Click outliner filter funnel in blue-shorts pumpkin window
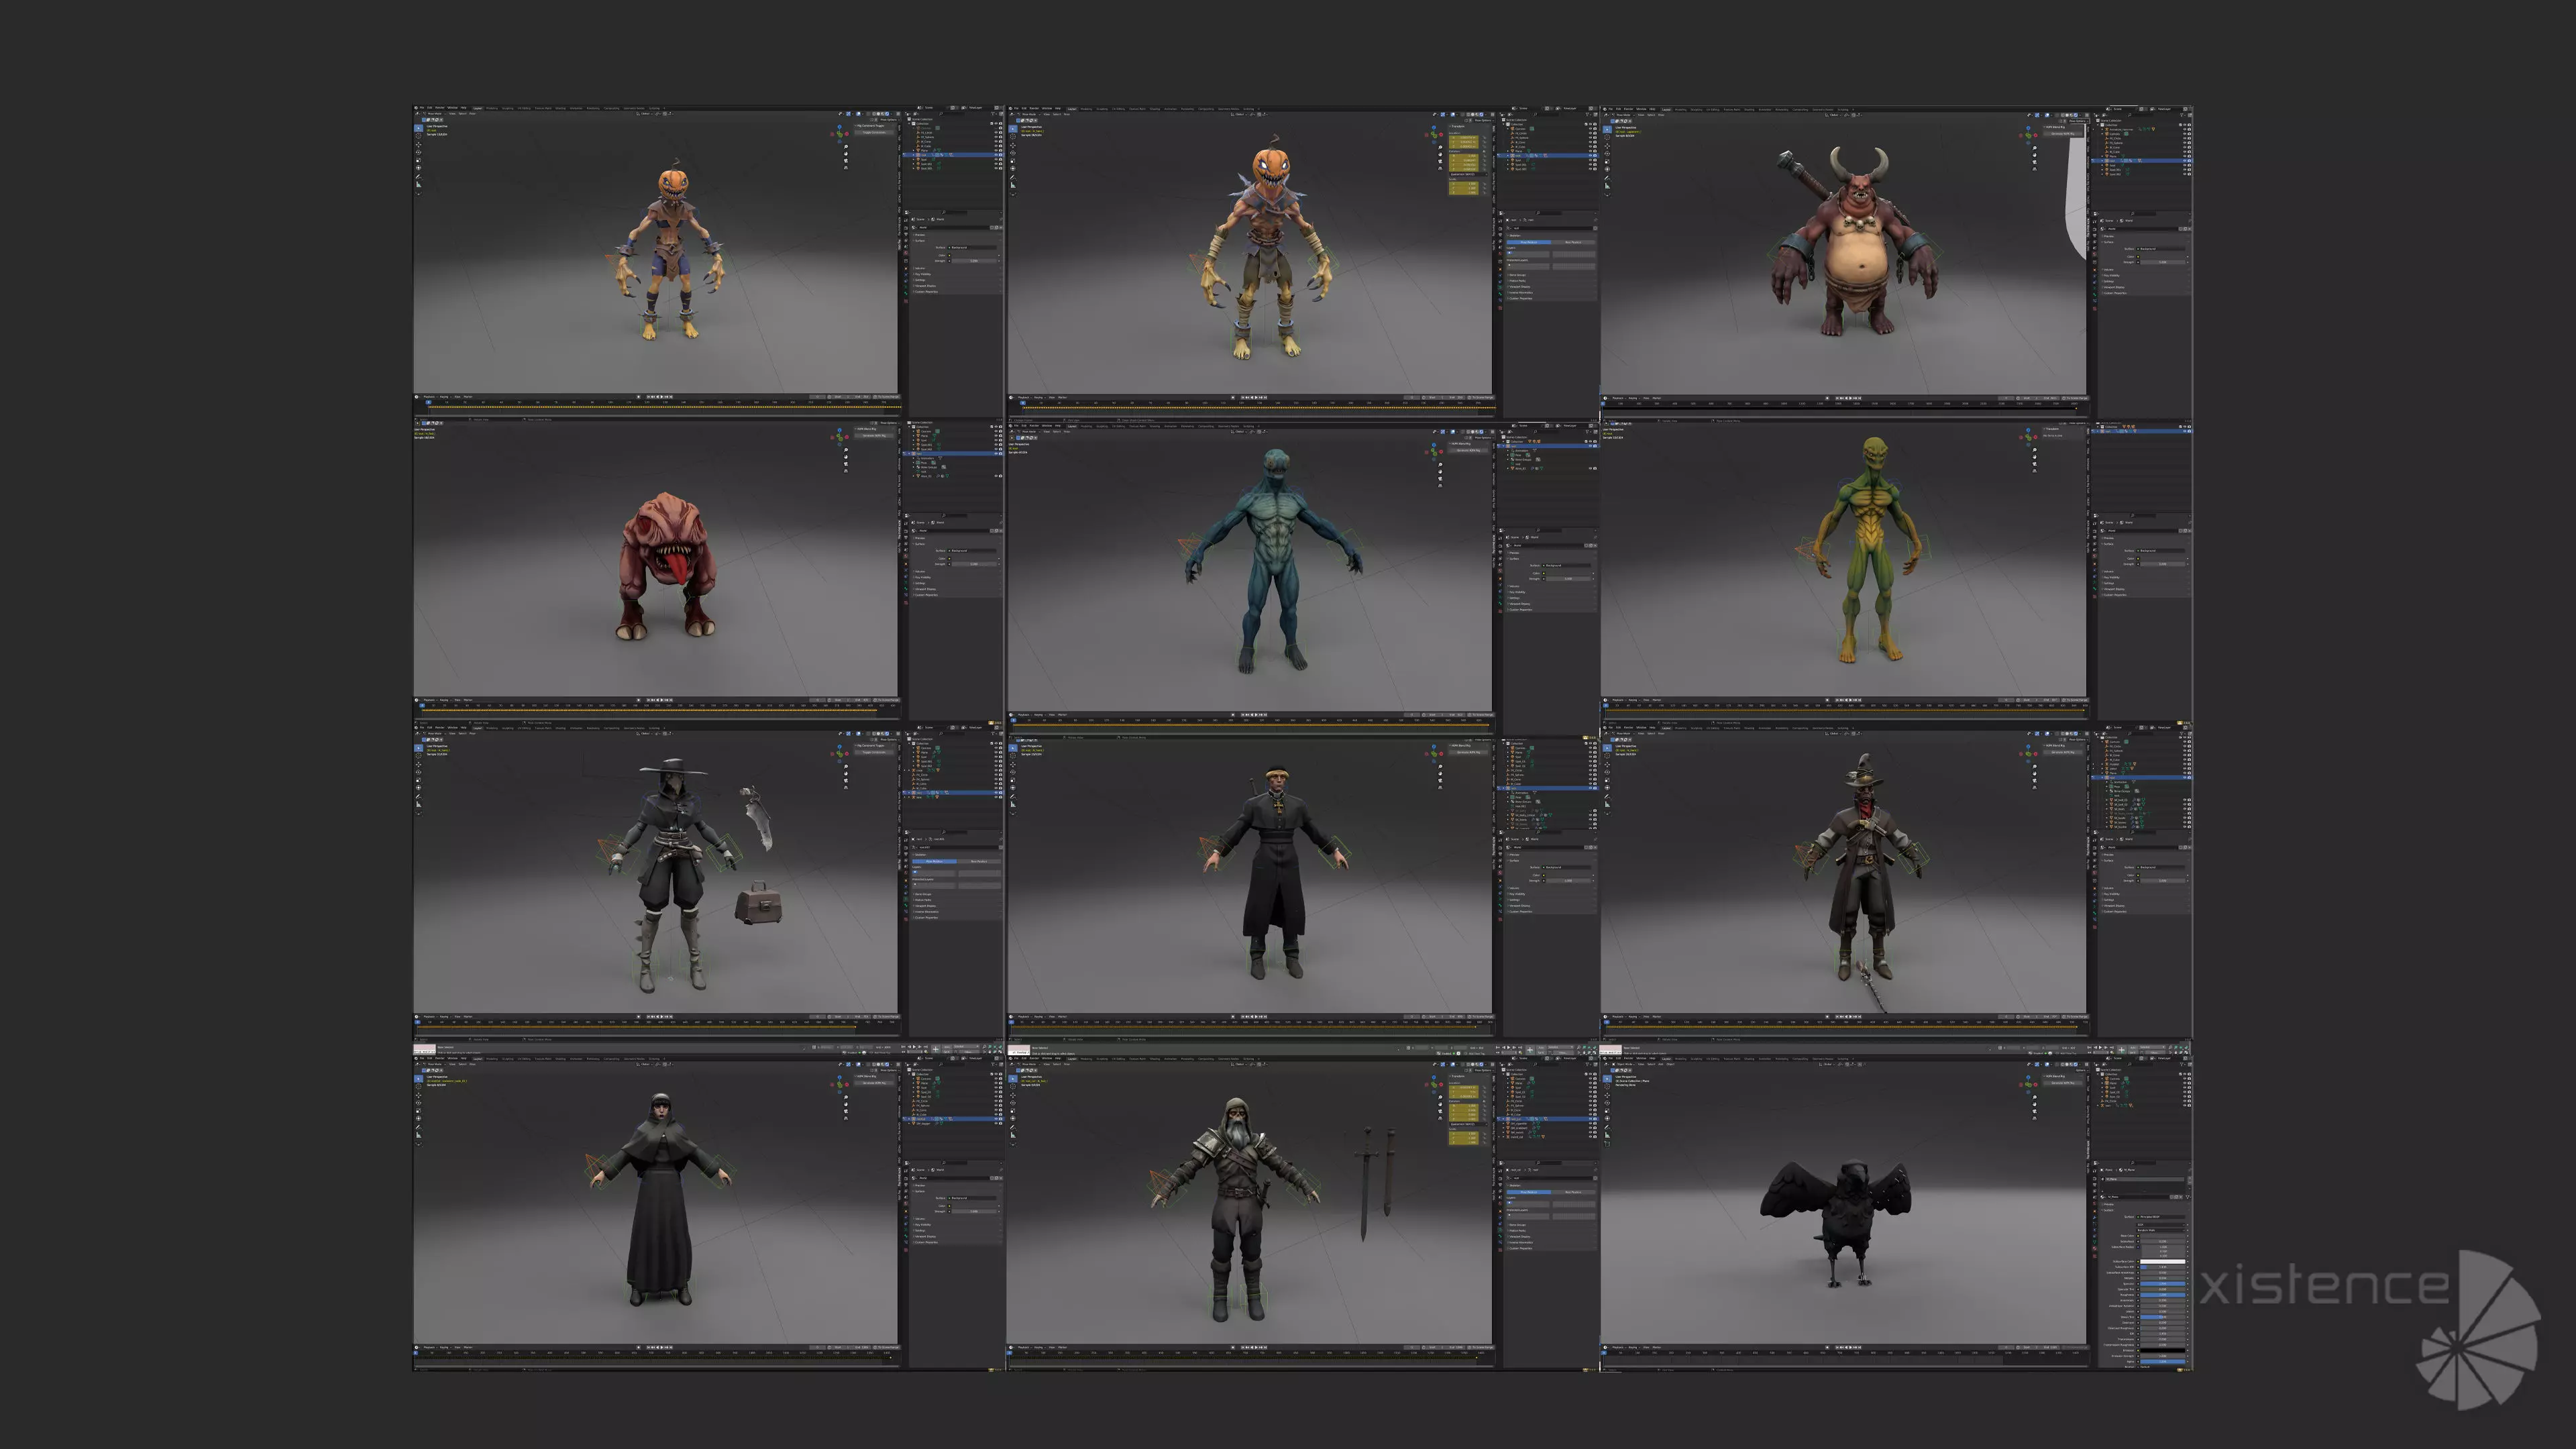The height and width of the screenshot is (1449, 2576). point(994,114)
